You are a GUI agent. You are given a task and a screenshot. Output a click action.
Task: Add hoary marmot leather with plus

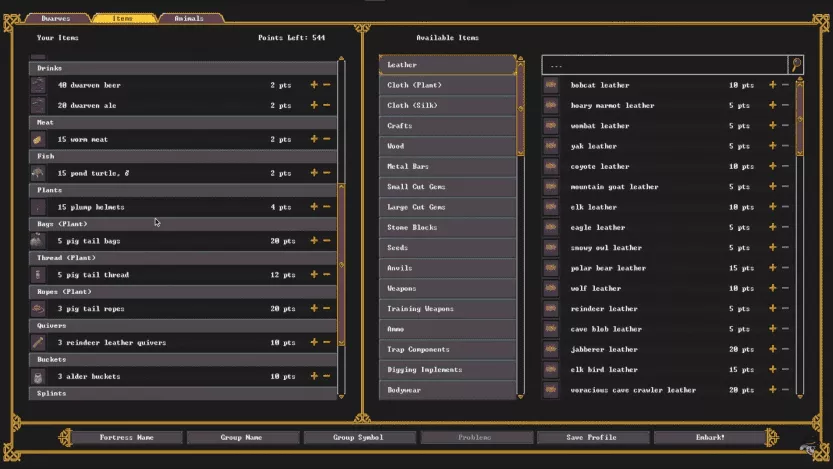coord(772,105)
